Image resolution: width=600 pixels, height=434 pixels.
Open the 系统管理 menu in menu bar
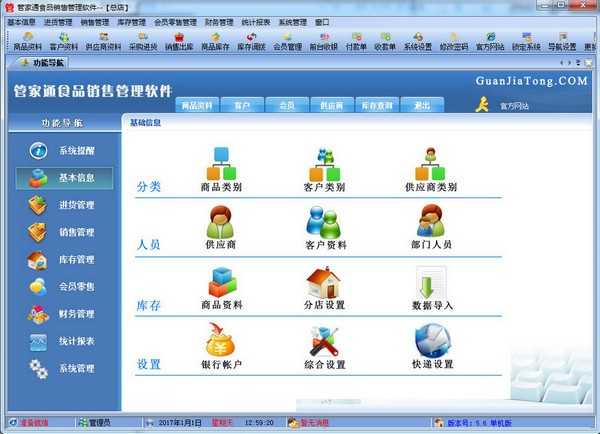click(x=292, y=21)
